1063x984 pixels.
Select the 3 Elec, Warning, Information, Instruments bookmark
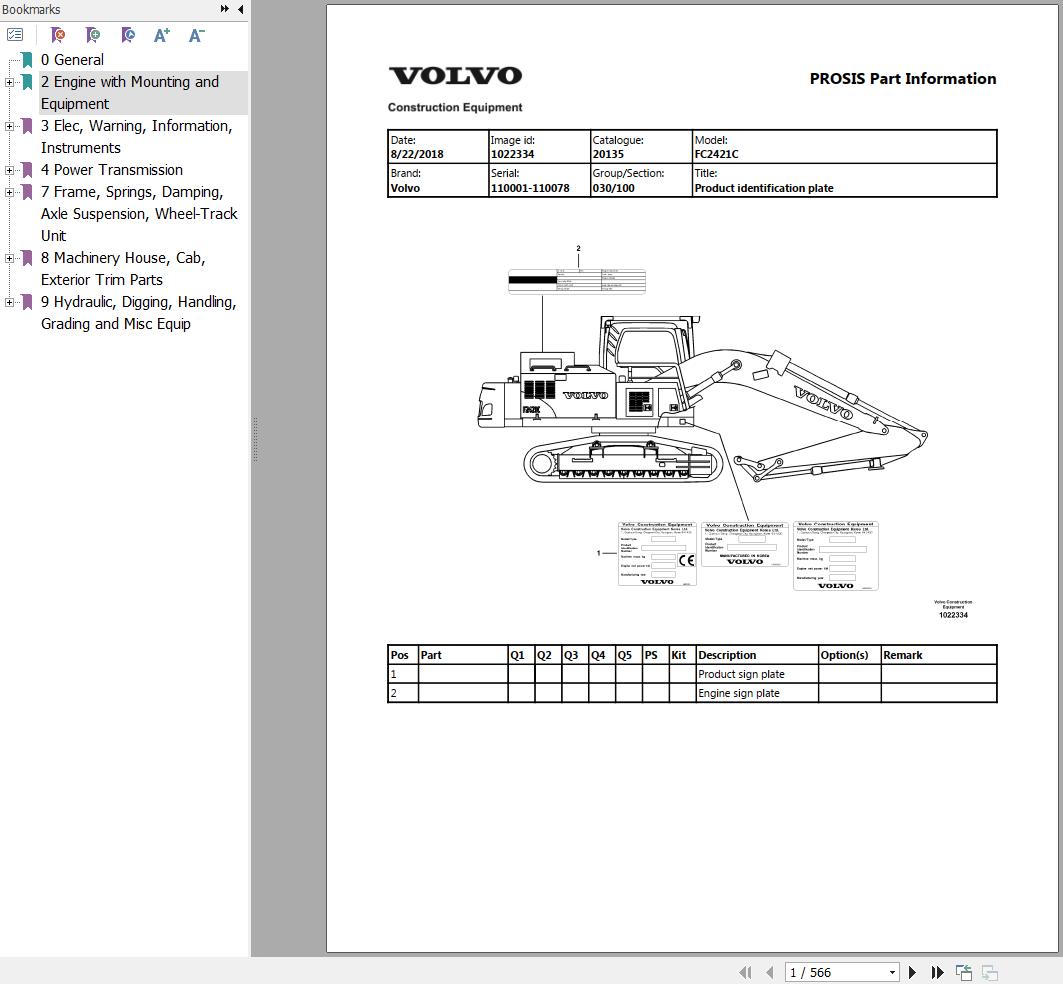(x=136, y=137)
